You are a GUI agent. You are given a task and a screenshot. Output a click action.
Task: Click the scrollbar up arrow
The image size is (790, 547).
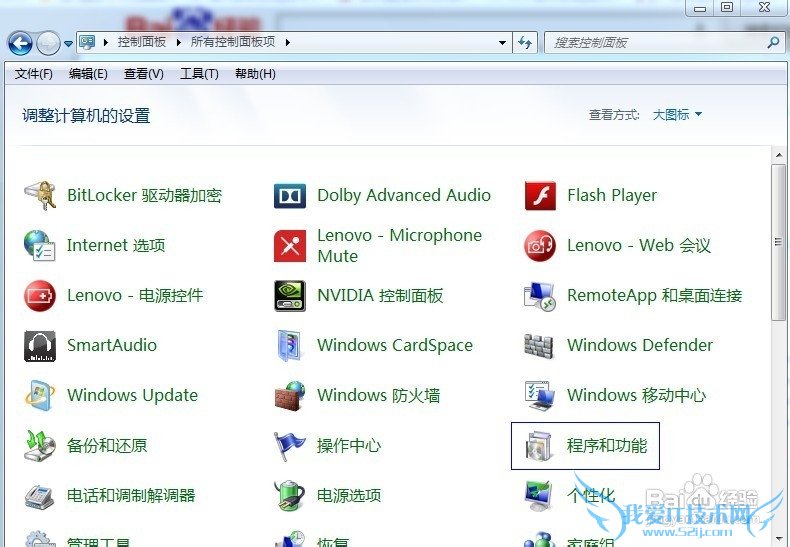tap(778, 155)
